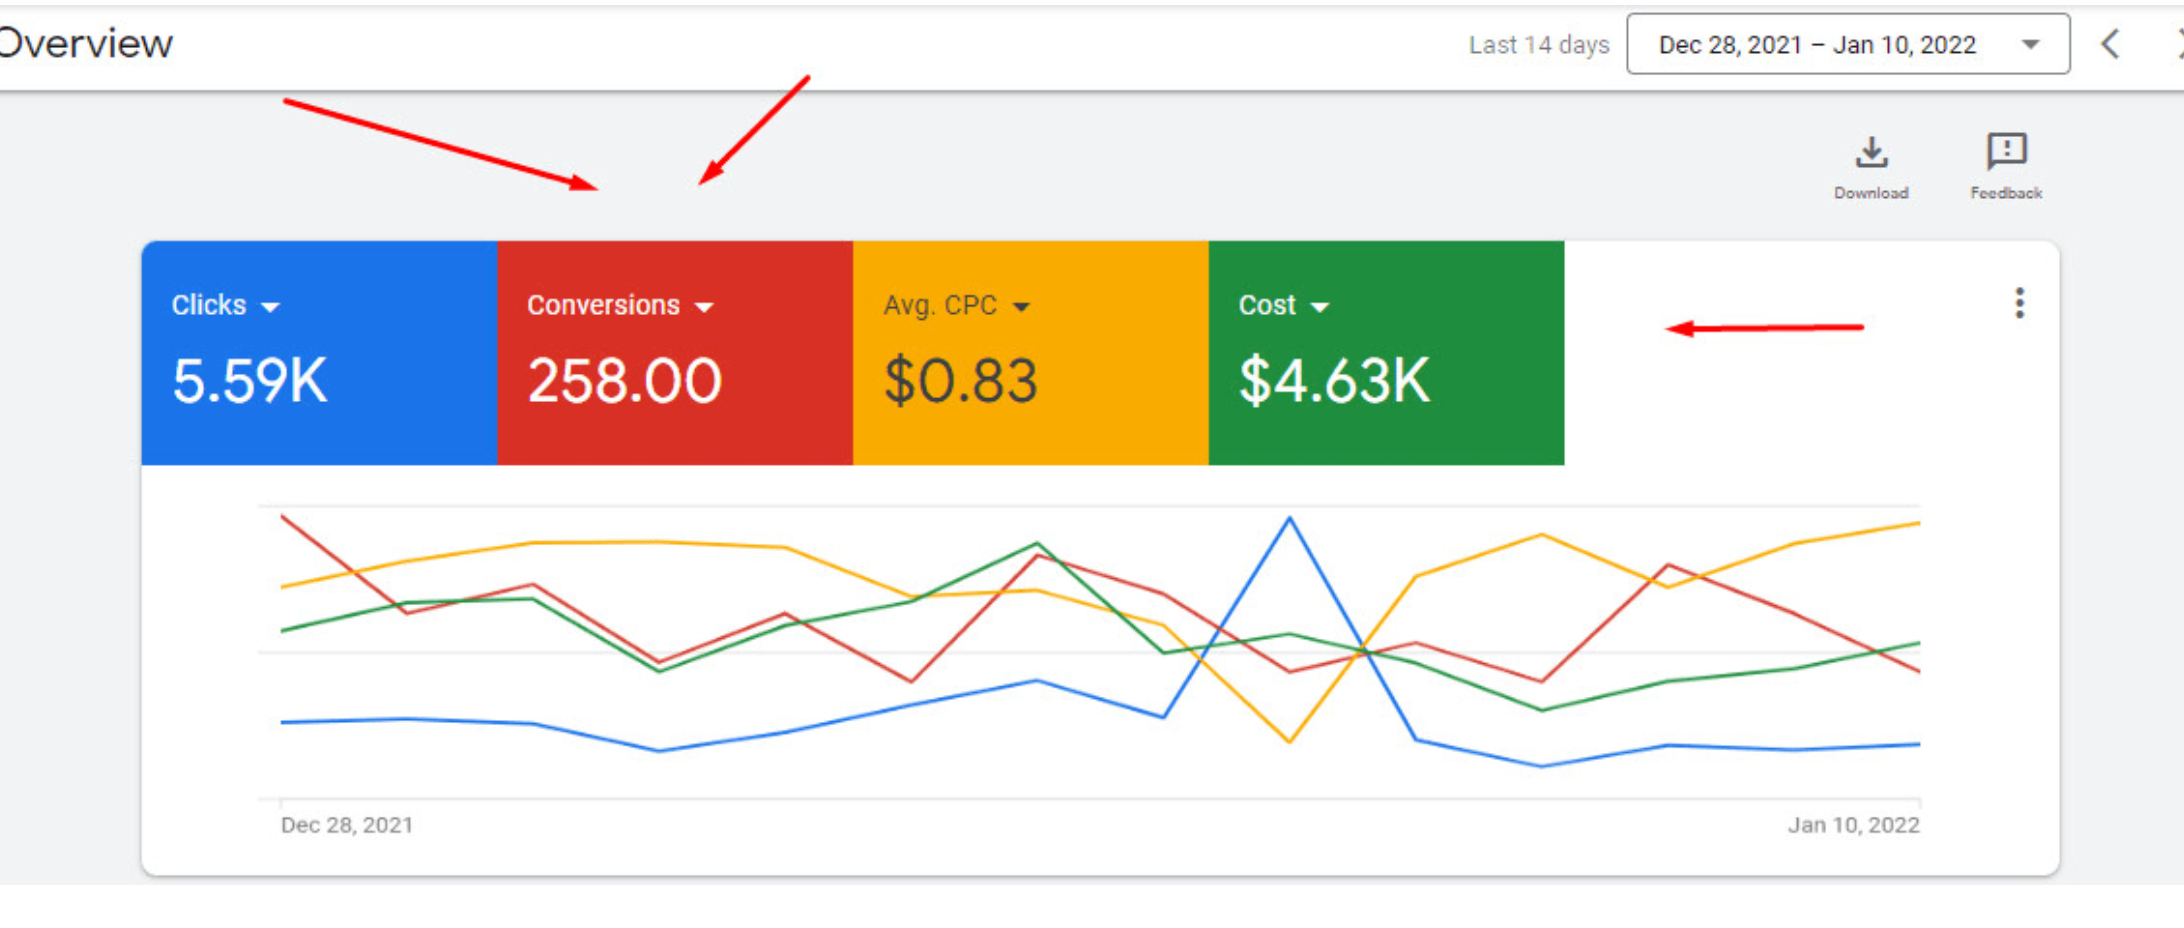Open the Dec 28, 2021 – Jan 10, 2022 picker
This screenshot has width=2184, height=928.
click(x=1816, y=45)
